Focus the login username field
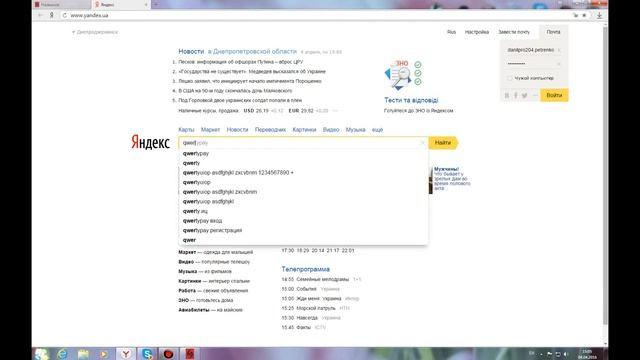The width and height of the screenshot is (640, 360). pyautogui.click(x=534, y=50)
